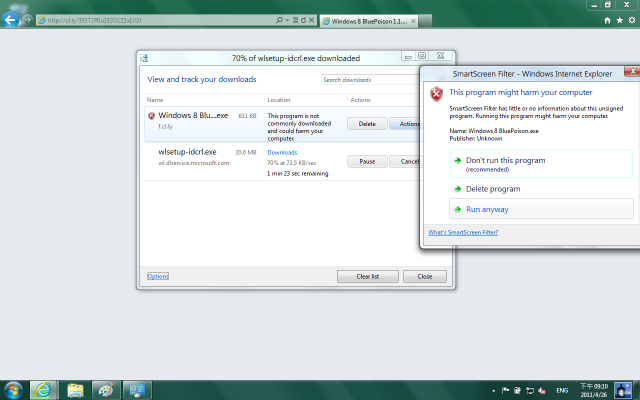Open Windows Explorer folder taskbar icon
Image resolution: width=640 pixels, height=400 pixels.
[x=75, y=390]
